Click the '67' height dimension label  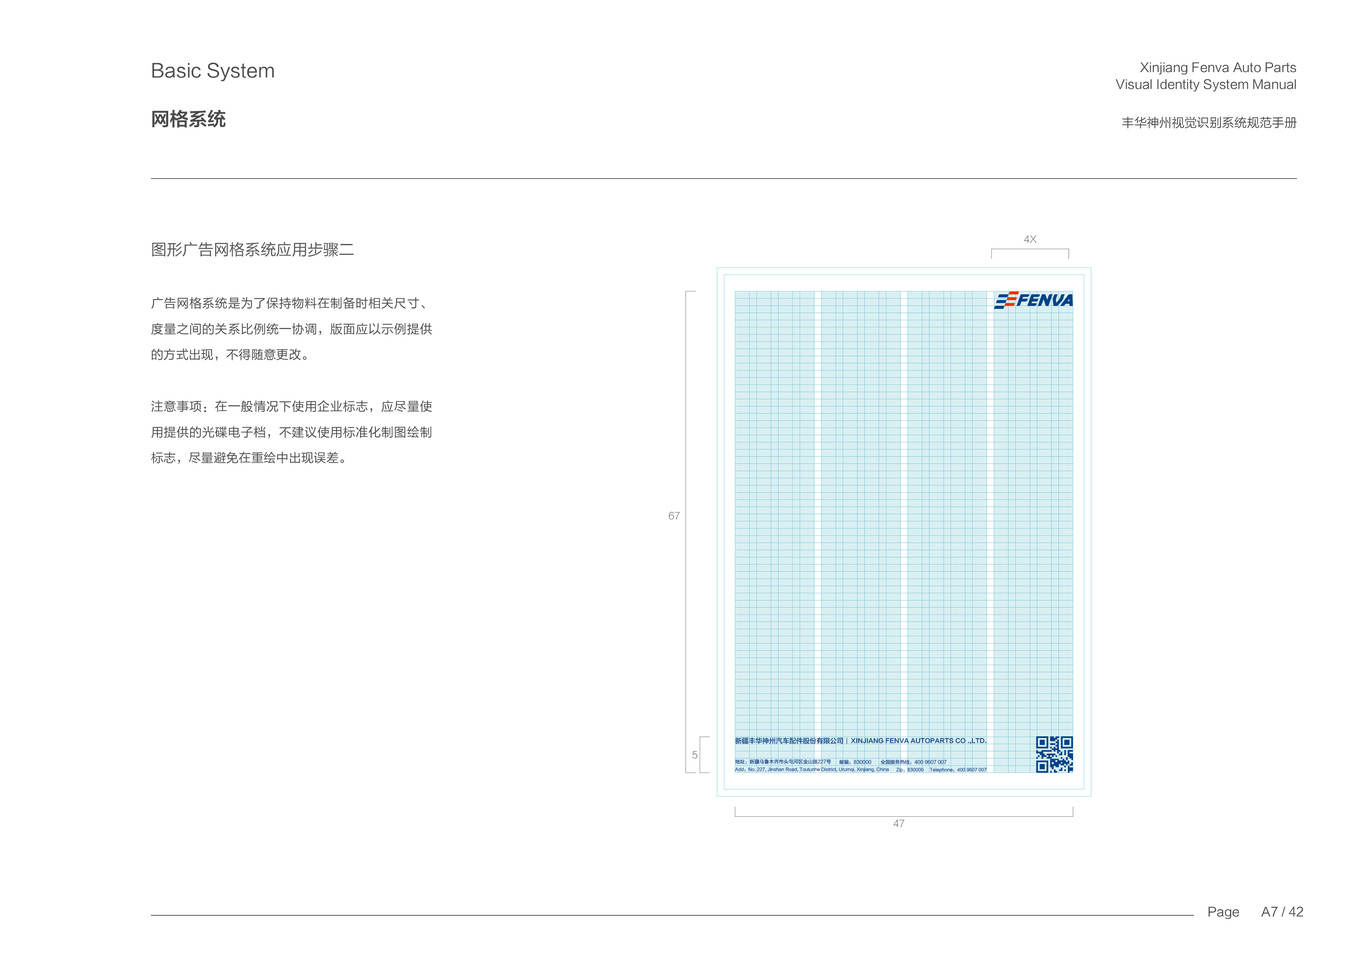[x=674, y=516]
